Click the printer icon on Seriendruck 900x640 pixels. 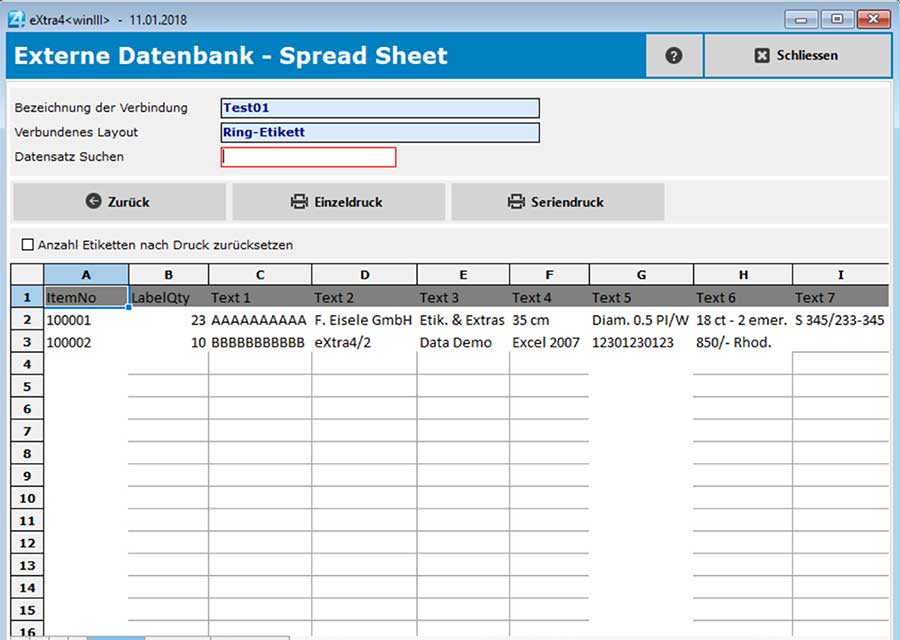(x=516, y=202)
